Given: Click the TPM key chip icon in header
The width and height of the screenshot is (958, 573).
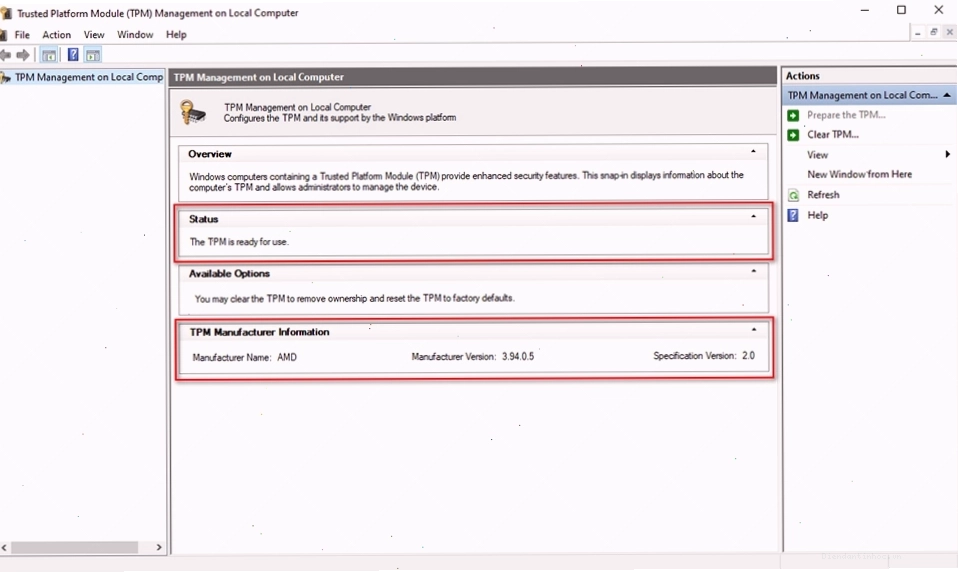Looking at the screenshot, I should [193, 112].
